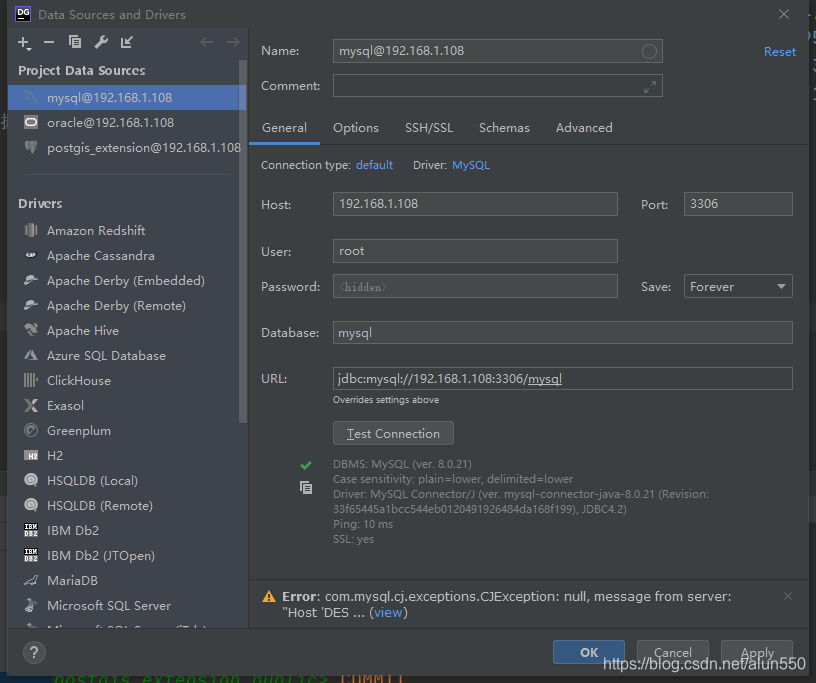Image resolution: width=816 pixels, height=683 pixels.
Task: Navigate forward with right arrow
Action: [x=233, y=42]
